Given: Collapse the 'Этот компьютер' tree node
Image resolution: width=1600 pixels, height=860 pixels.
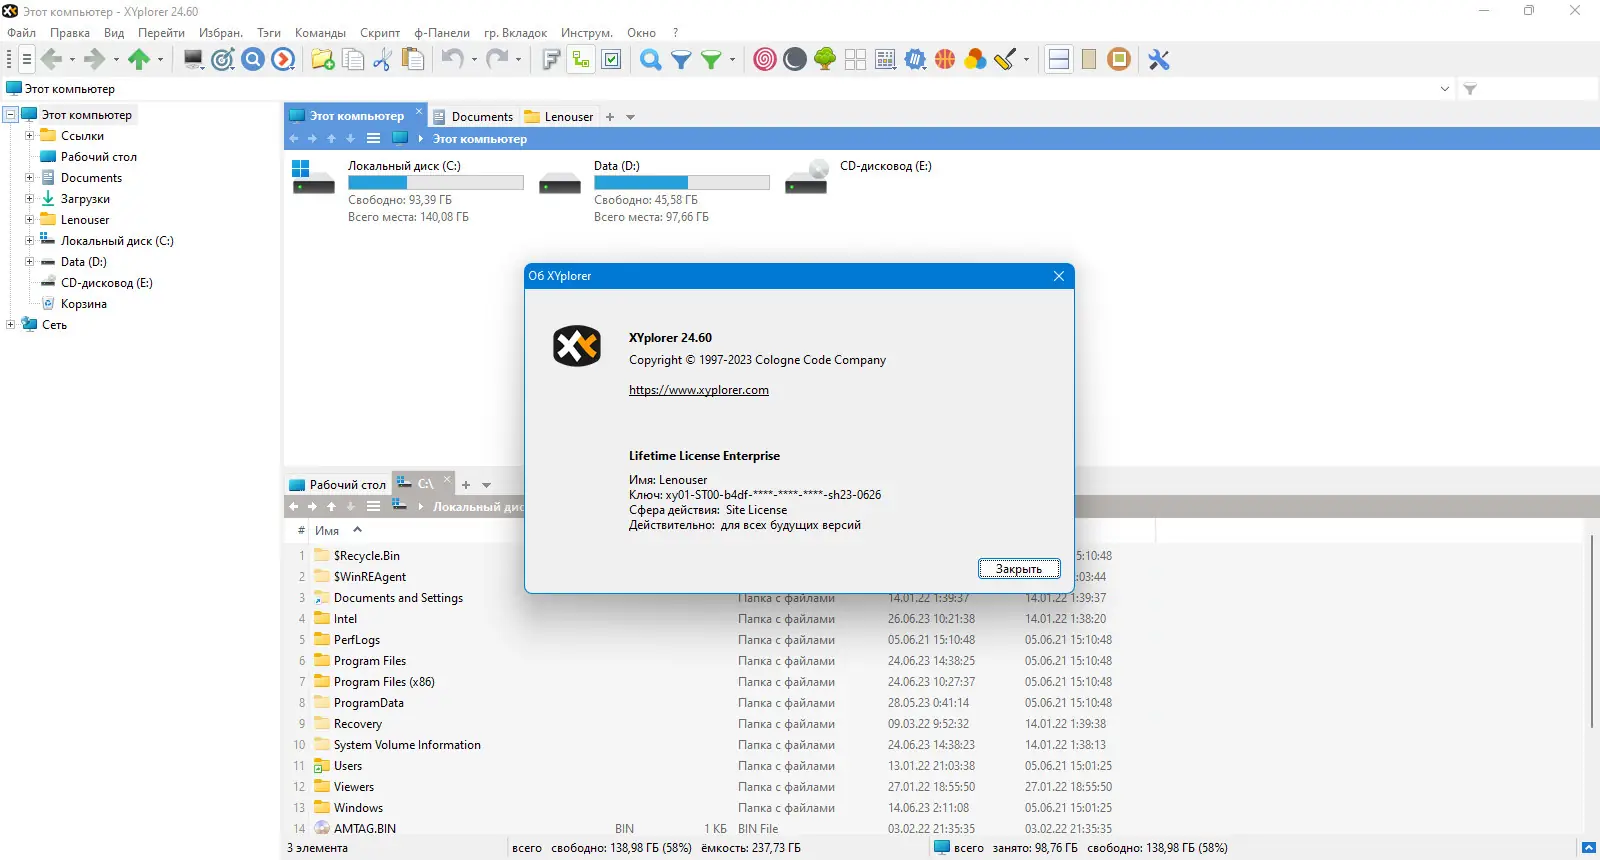Looking at the screenshot, I should pos(11,115).
